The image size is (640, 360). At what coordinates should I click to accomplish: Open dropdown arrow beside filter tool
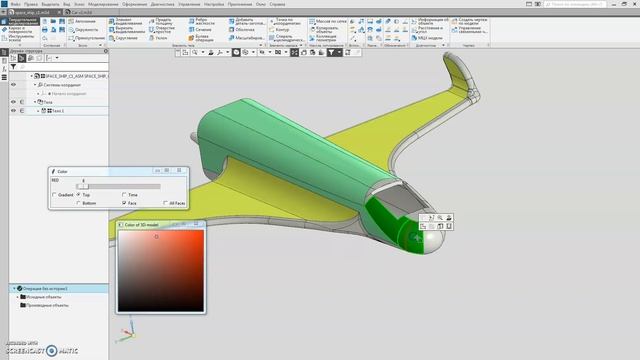[x=339, y=53]
